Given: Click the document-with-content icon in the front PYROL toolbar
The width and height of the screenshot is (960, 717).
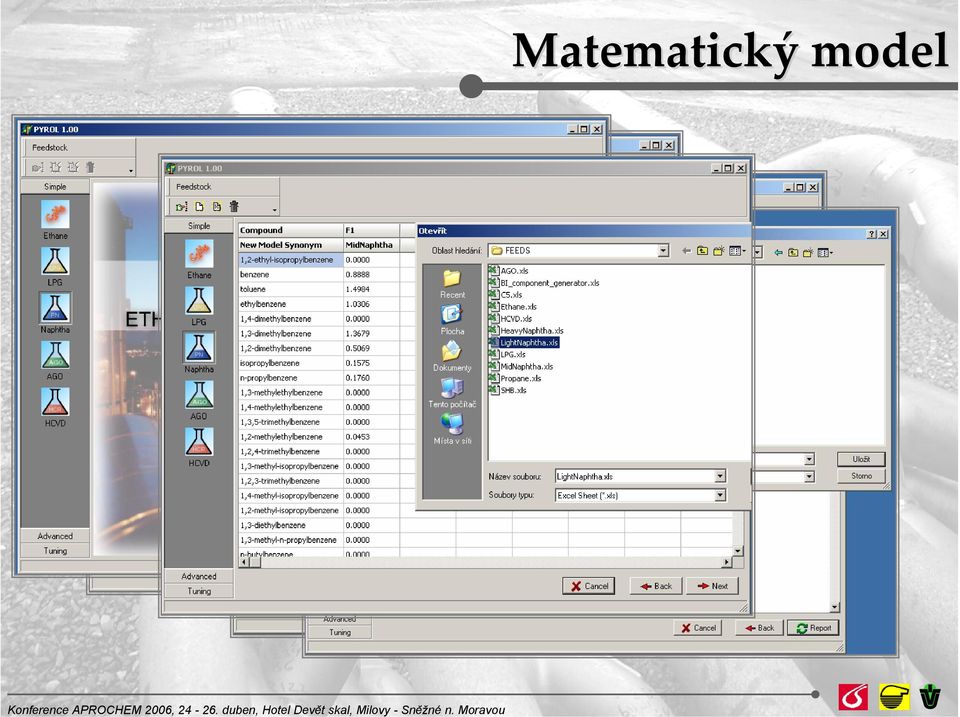Looking at the screenshot, I should click(216, 207).
